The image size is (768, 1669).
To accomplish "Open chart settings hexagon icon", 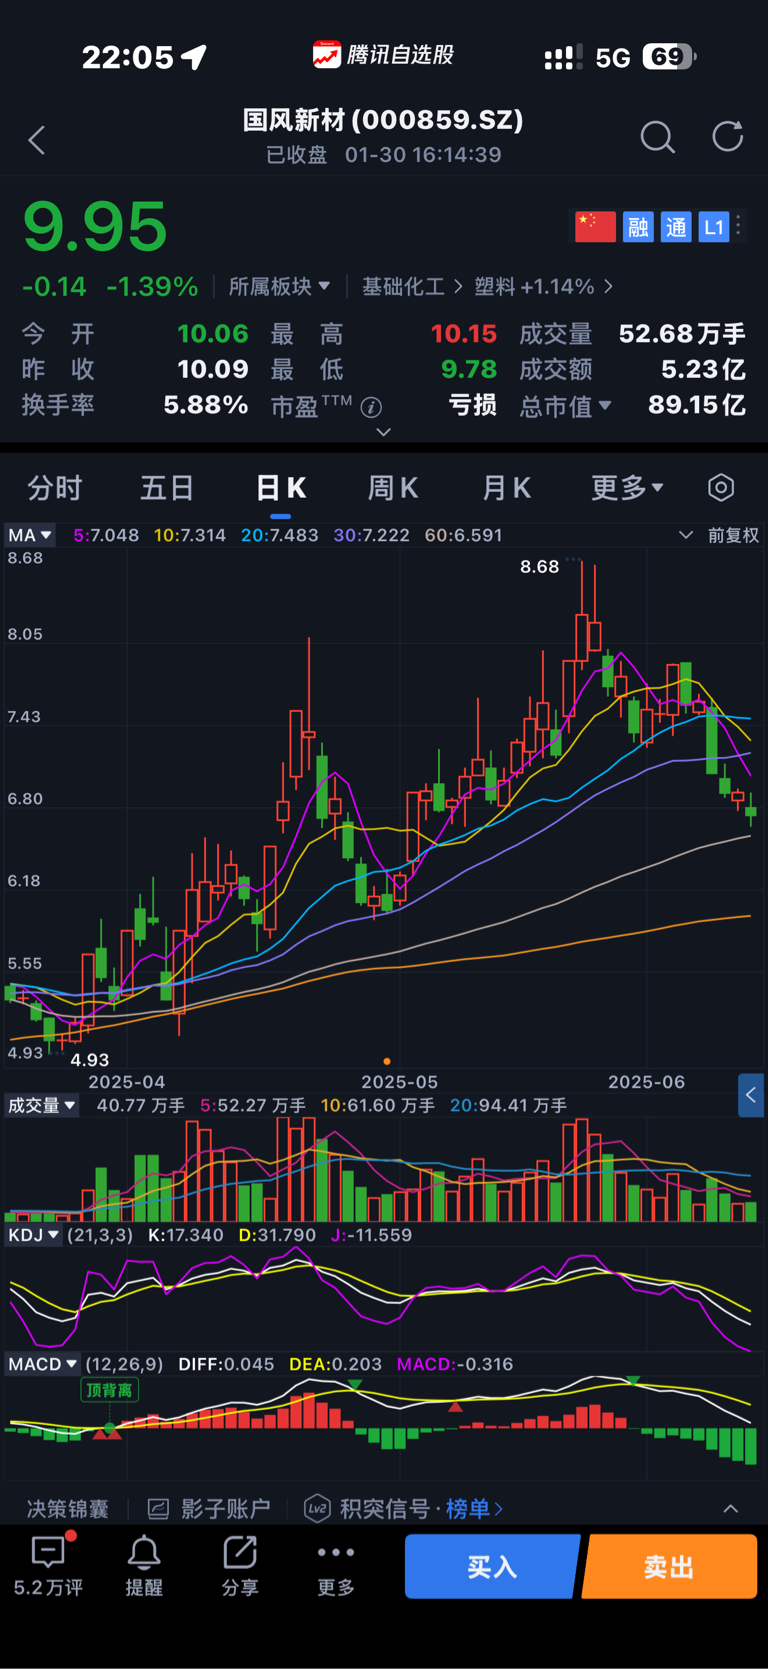I will (x=721, y=488).
